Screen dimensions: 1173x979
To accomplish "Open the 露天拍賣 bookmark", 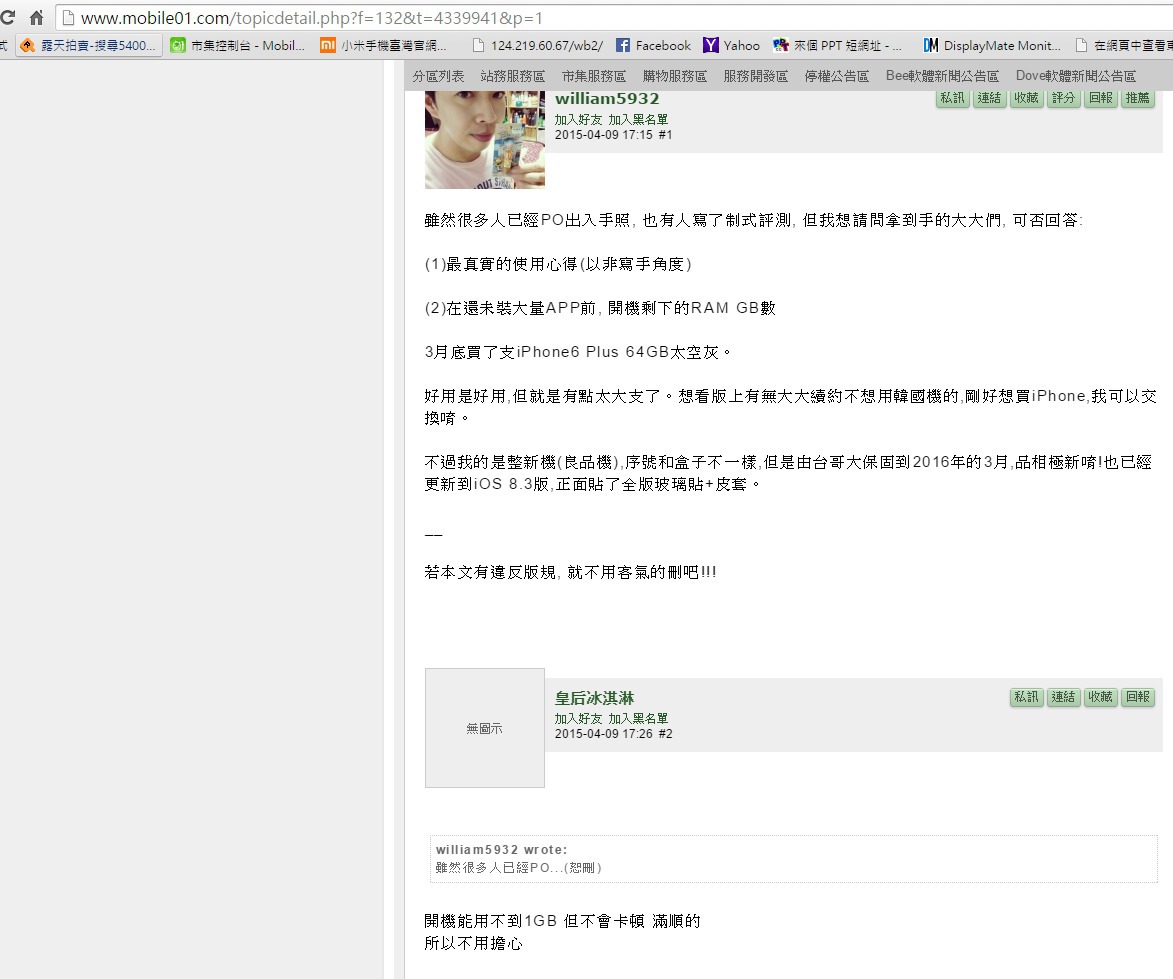I will pyautogui.click(x=88, y=46).
